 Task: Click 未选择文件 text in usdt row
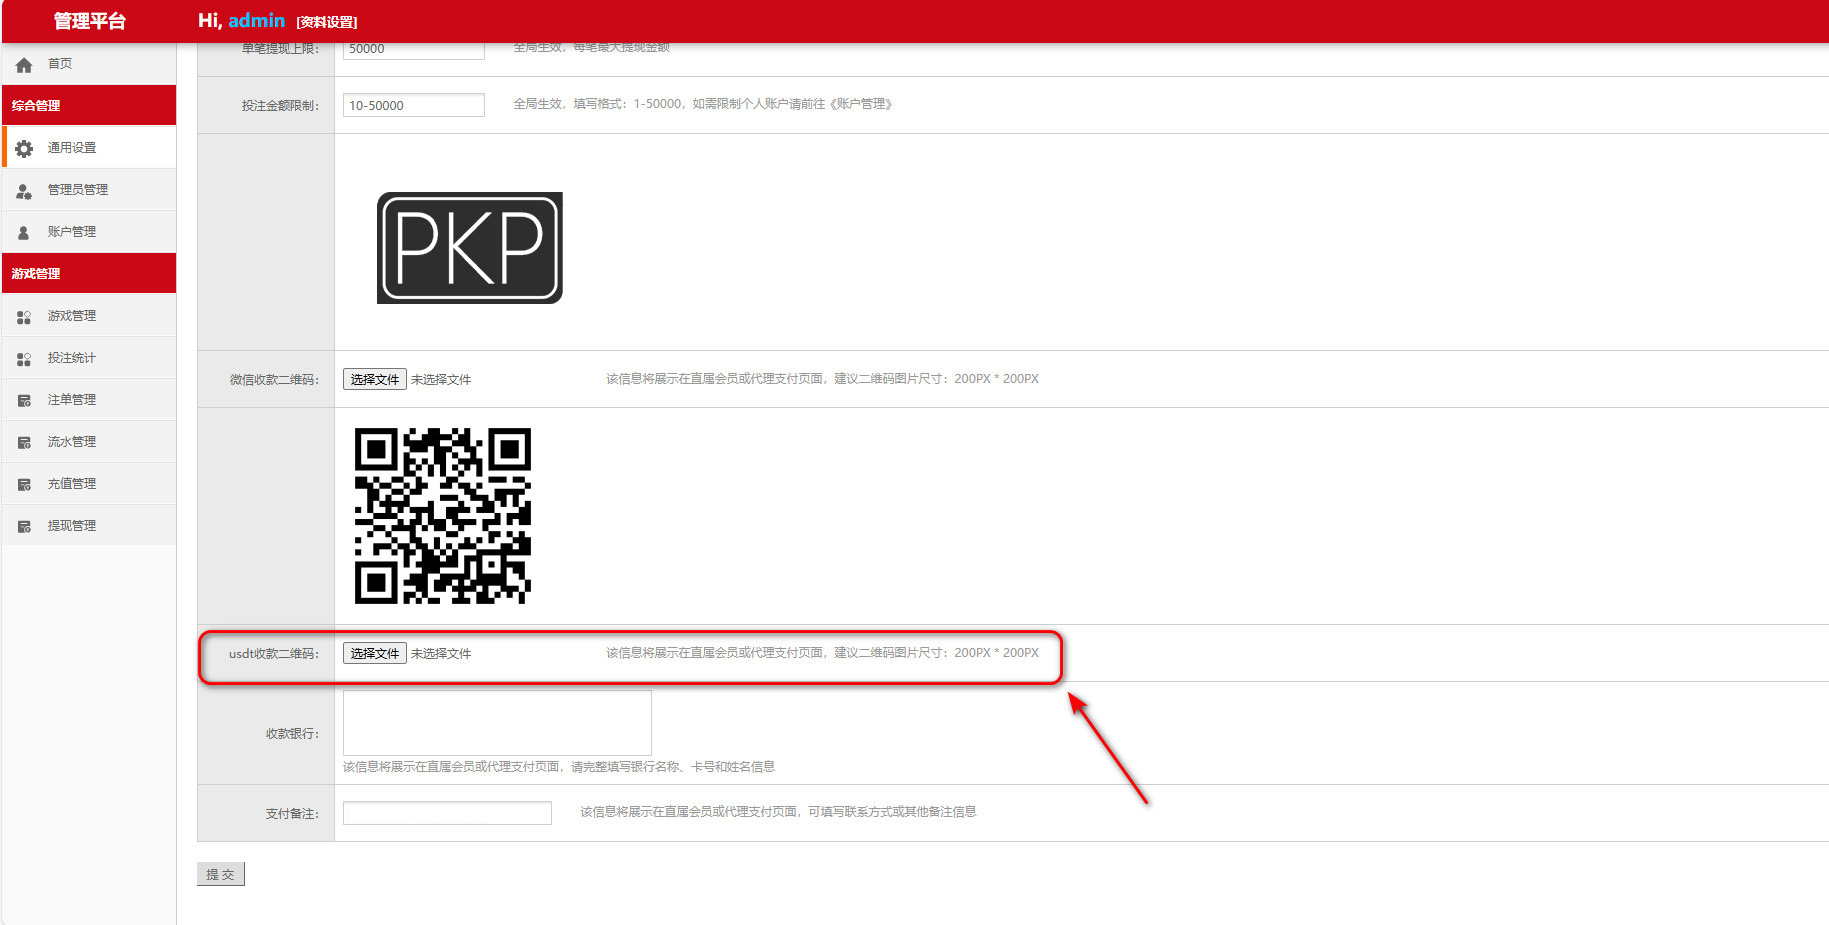click(441, 653)
